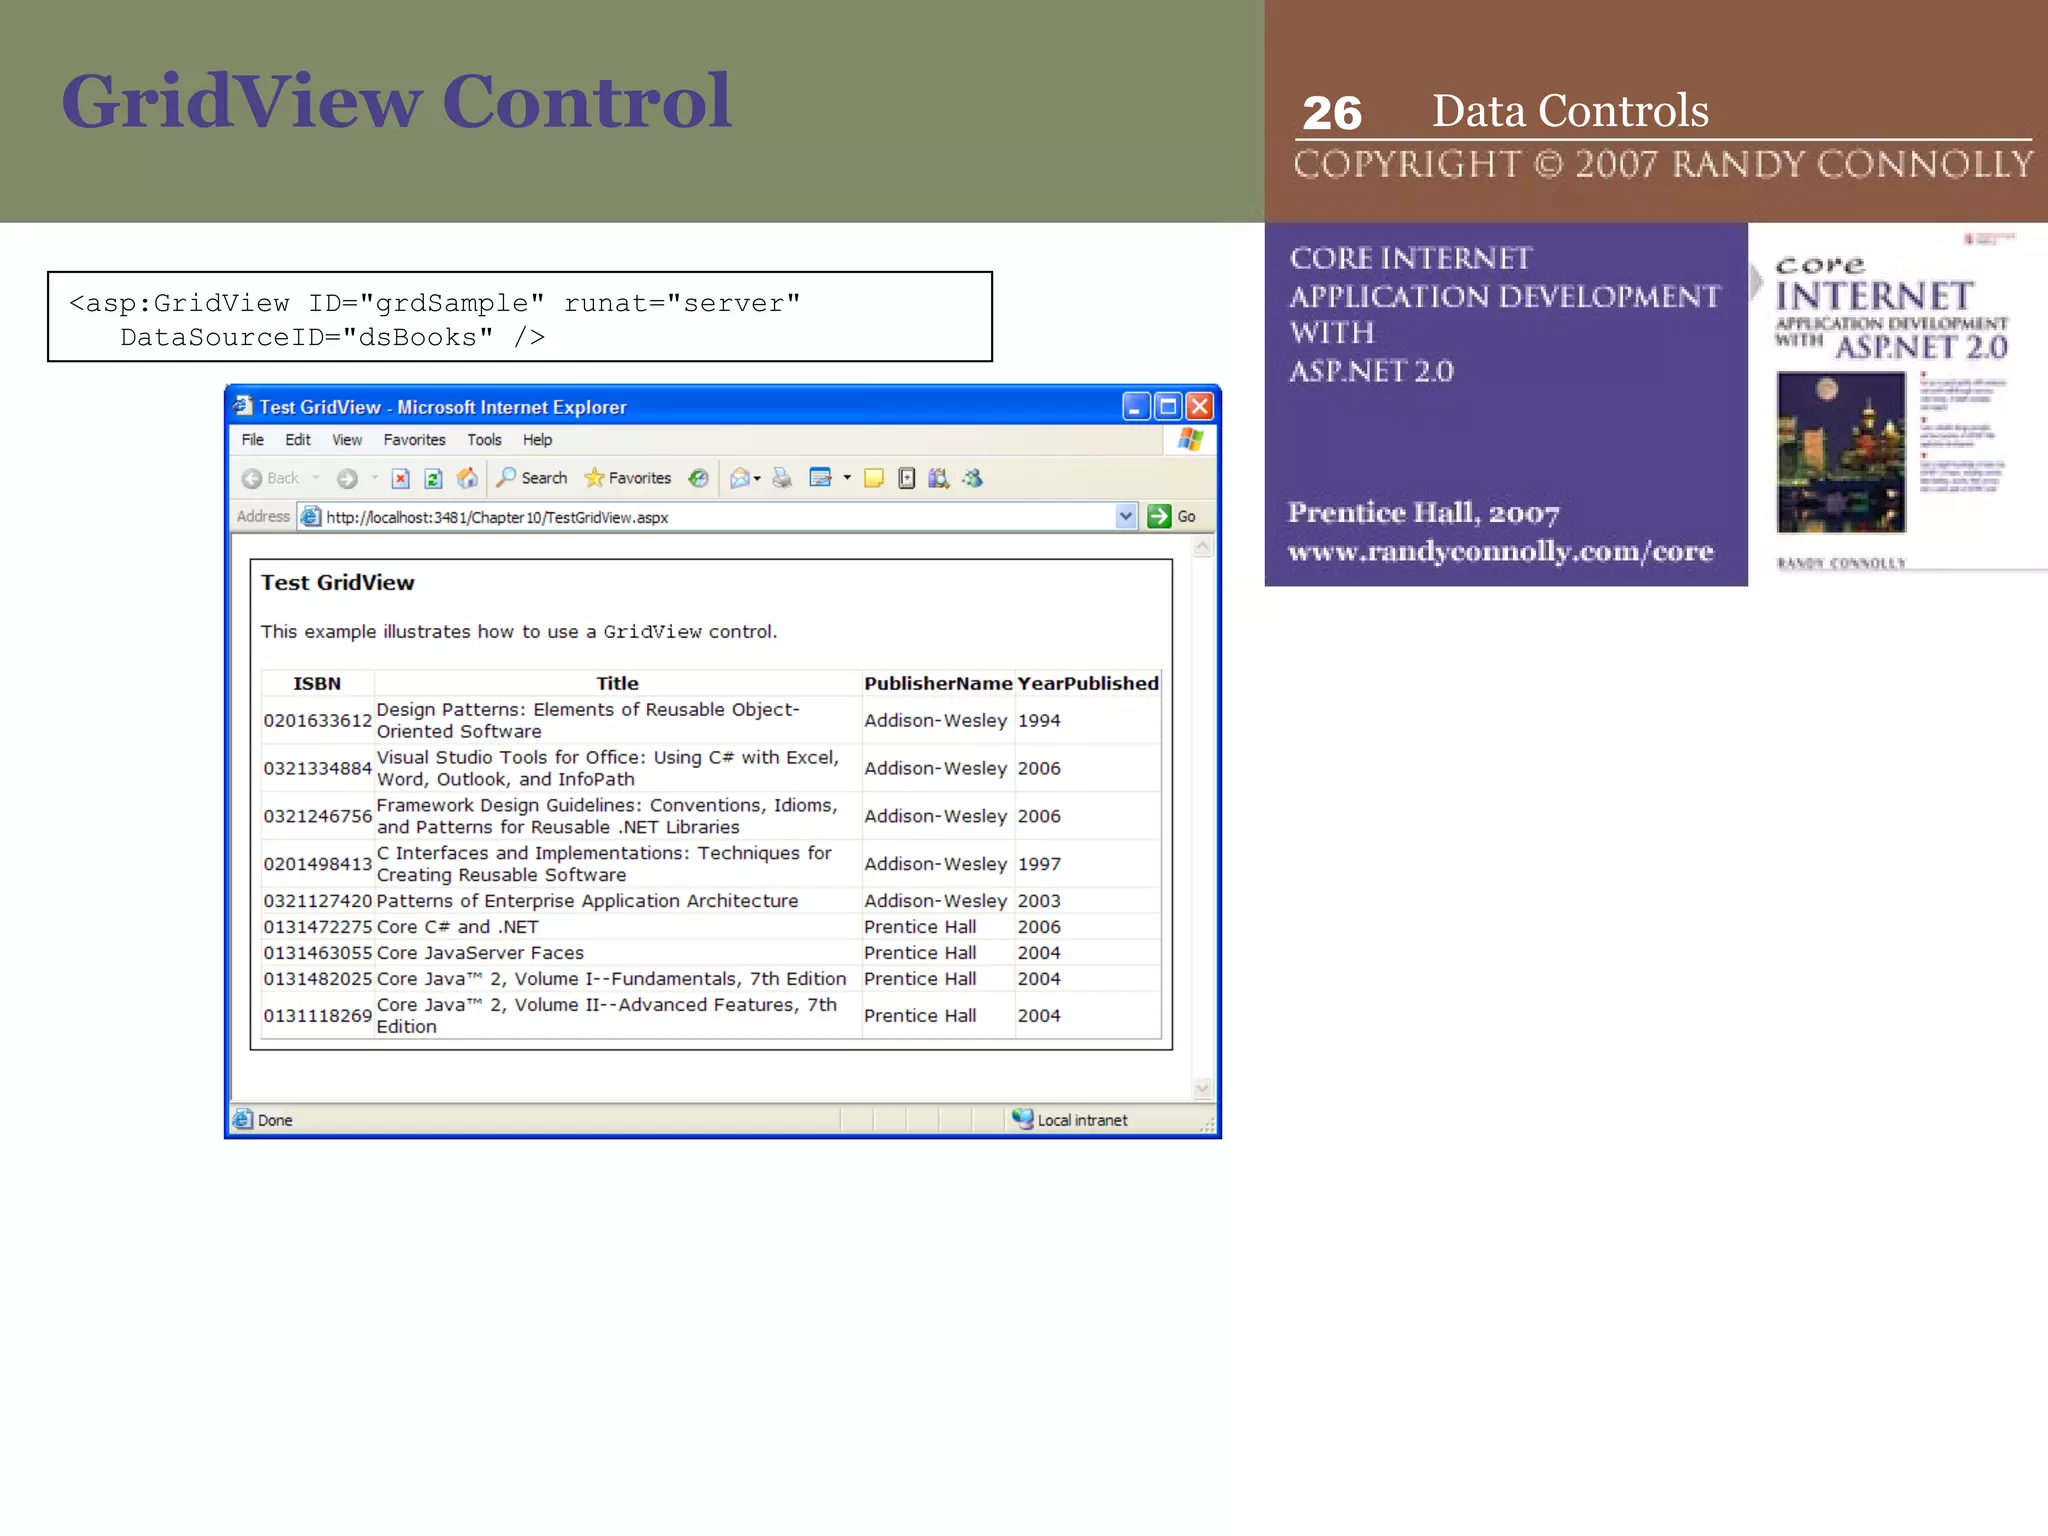Close the Internet Explorer window
Image resolution: width=2048 pixels, height=1536 pixels.
(1199, 406)
